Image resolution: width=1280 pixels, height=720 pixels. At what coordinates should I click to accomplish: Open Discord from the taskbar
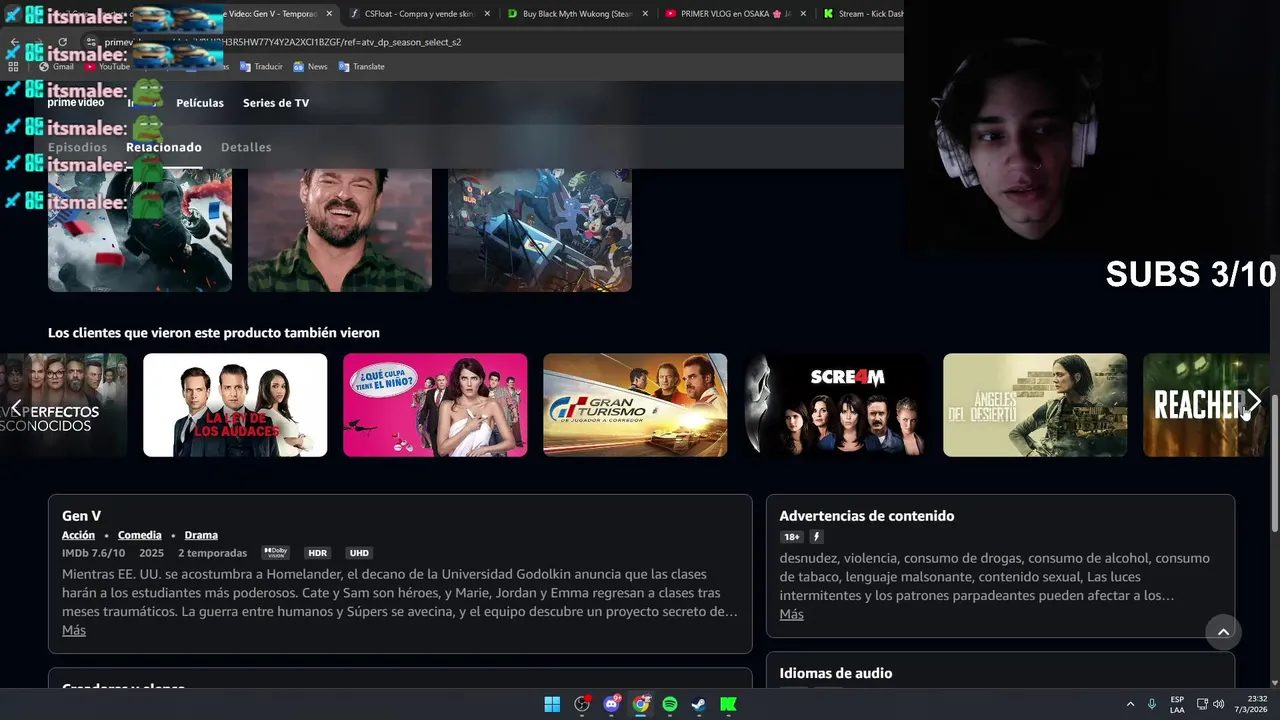point(611,704)
